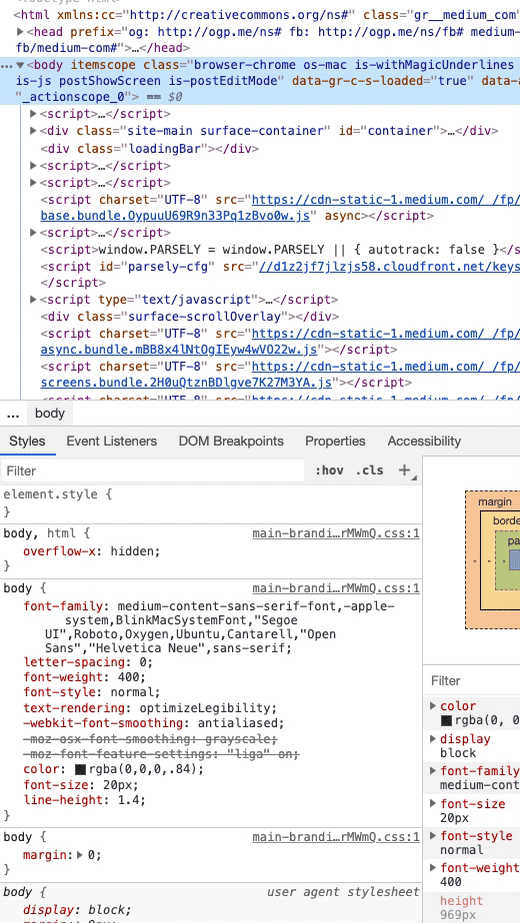Switch to the Styles tab
The height and width of the screenshot is (923, 520).
coord(27,441)
